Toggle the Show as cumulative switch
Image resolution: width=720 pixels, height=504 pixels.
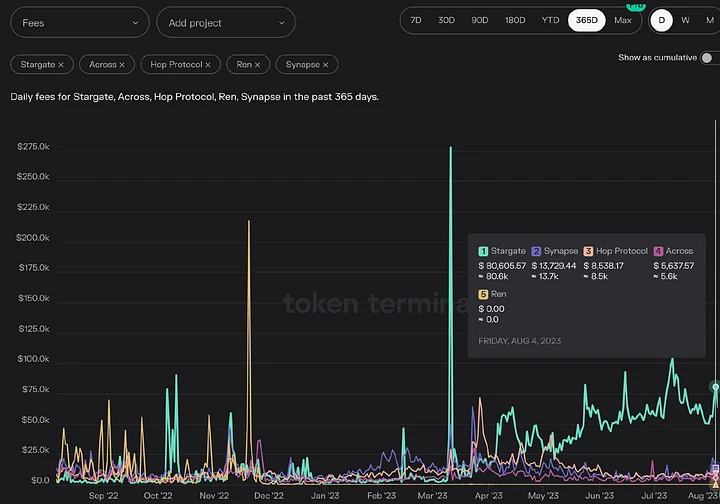point(709,58)
